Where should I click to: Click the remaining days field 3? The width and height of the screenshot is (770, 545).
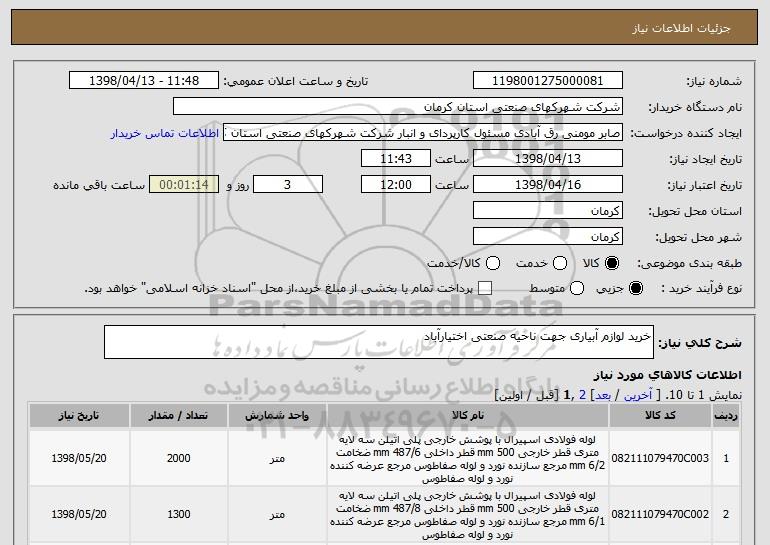point(288,185)
